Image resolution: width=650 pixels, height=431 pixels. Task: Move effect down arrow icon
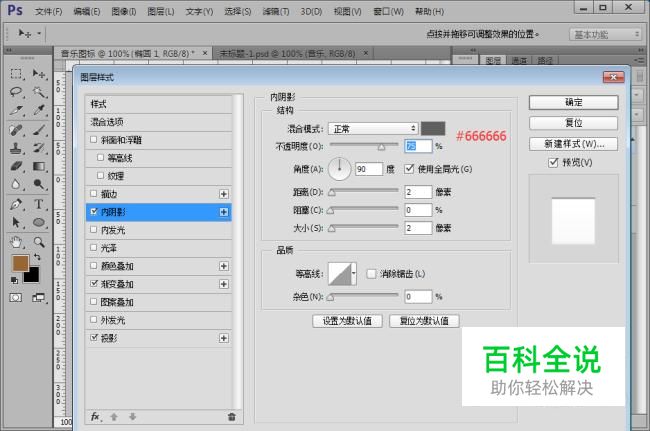click(132, 416)
